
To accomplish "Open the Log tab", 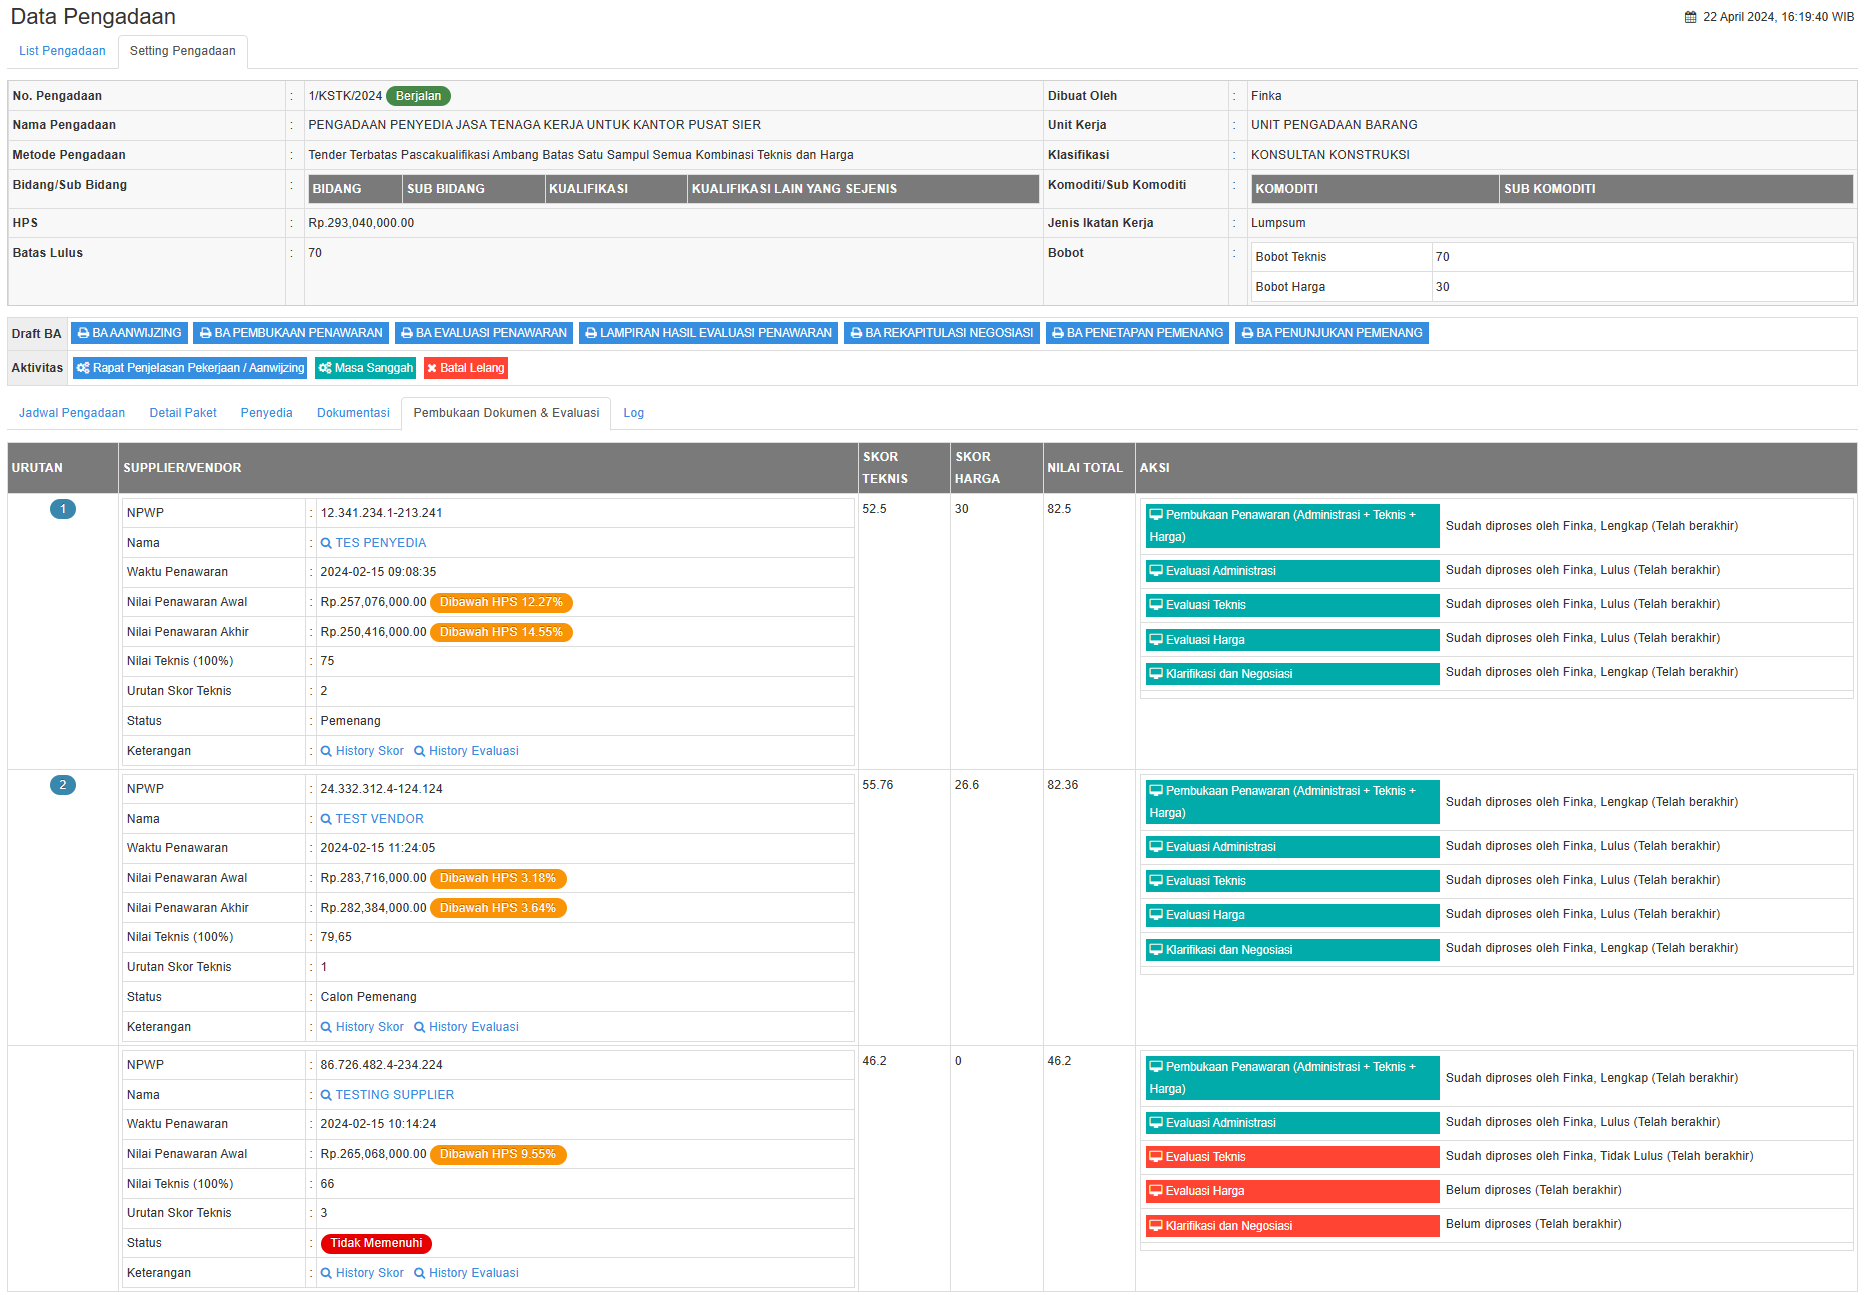I will 633,413.
